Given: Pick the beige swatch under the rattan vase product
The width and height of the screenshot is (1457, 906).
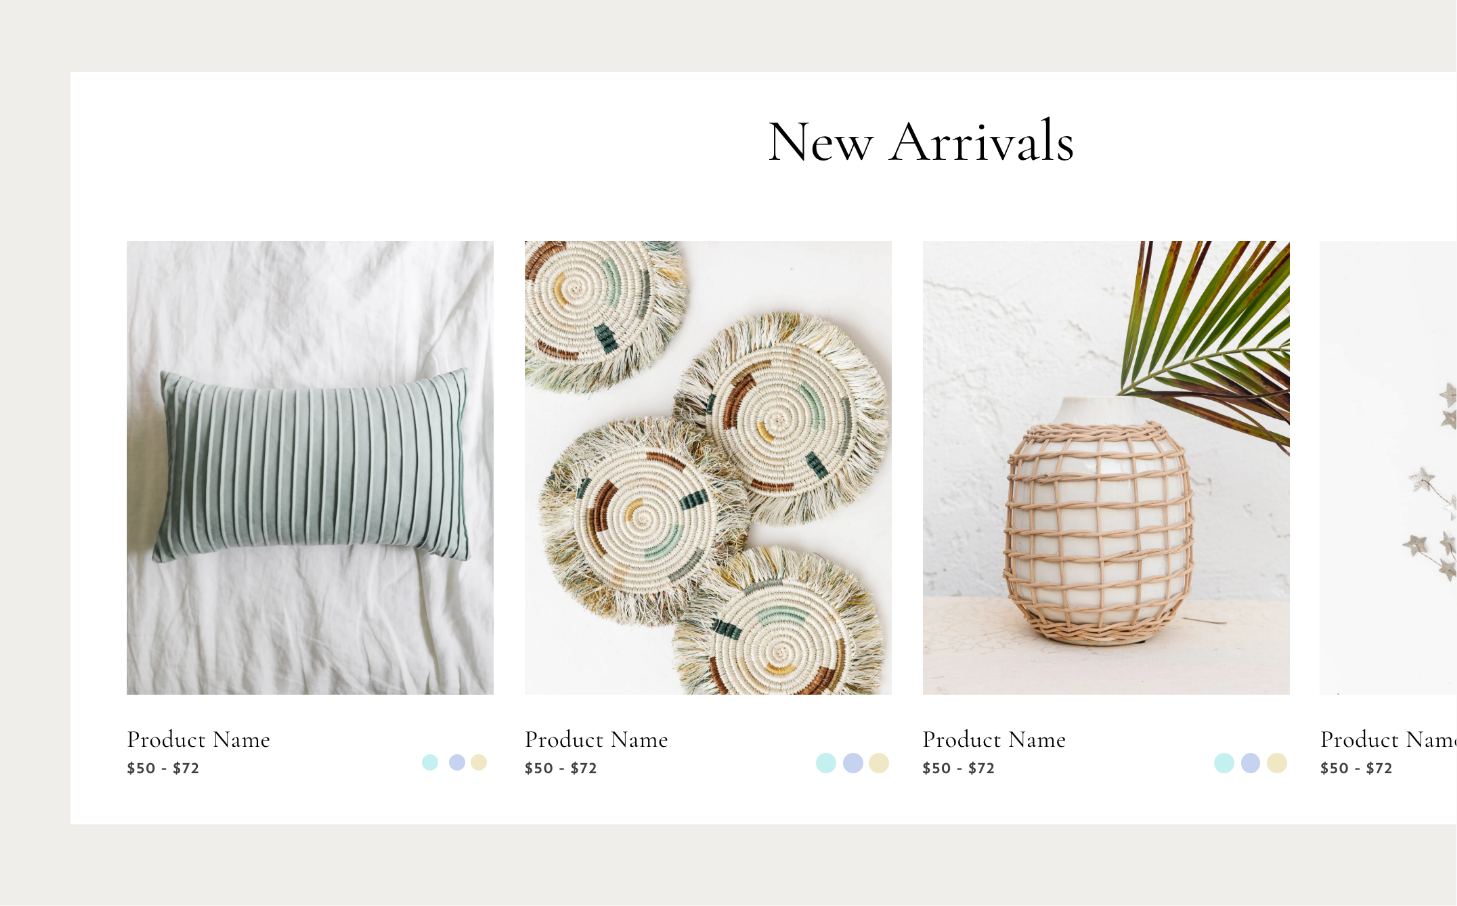Looking at the screenshot, I should pyautogui.click(x=1277, y=763).
